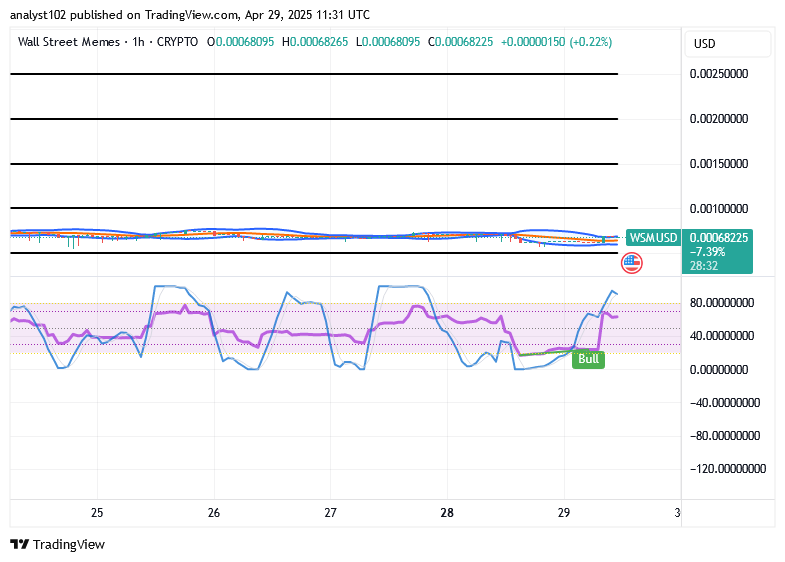Image resolution: width=785 pixels, height=562 pixels.
Task: Click the US flag event icon
Action: click(631, 263)
